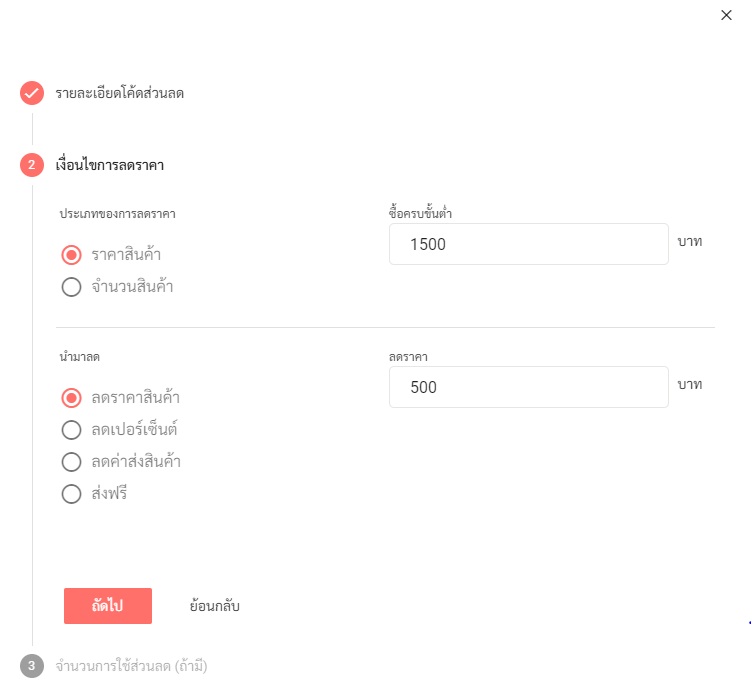Click the ลดราคา field showing 500
The height and width of the screenshot is (679, 751).
coord(528,387)
